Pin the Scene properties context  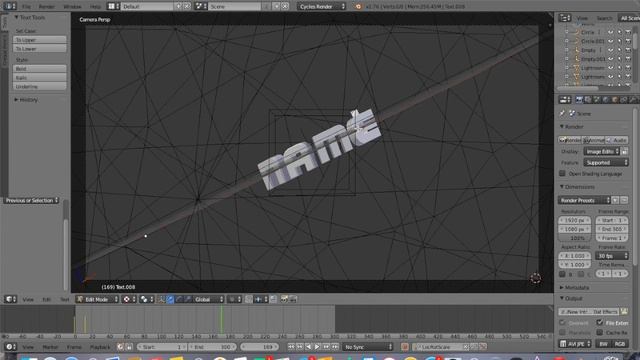[x=562, y=113]
